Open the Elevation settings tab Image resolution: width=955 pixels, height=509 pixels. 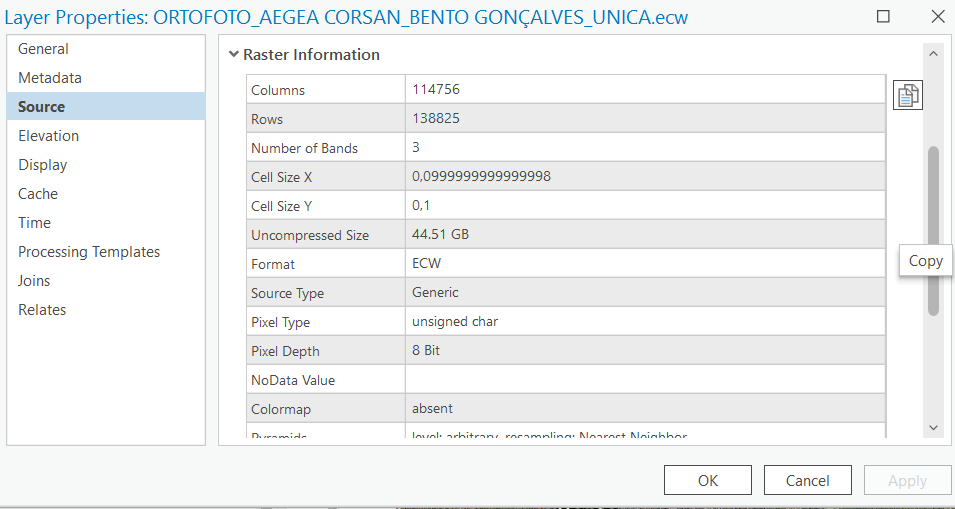coord(48,136)
